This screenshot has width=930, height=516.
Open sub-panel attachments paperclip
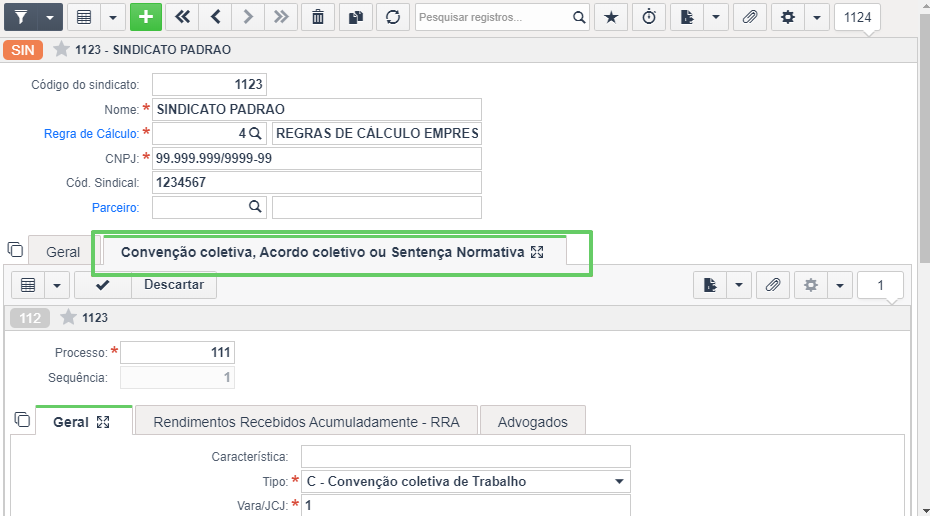click(773, 285)
